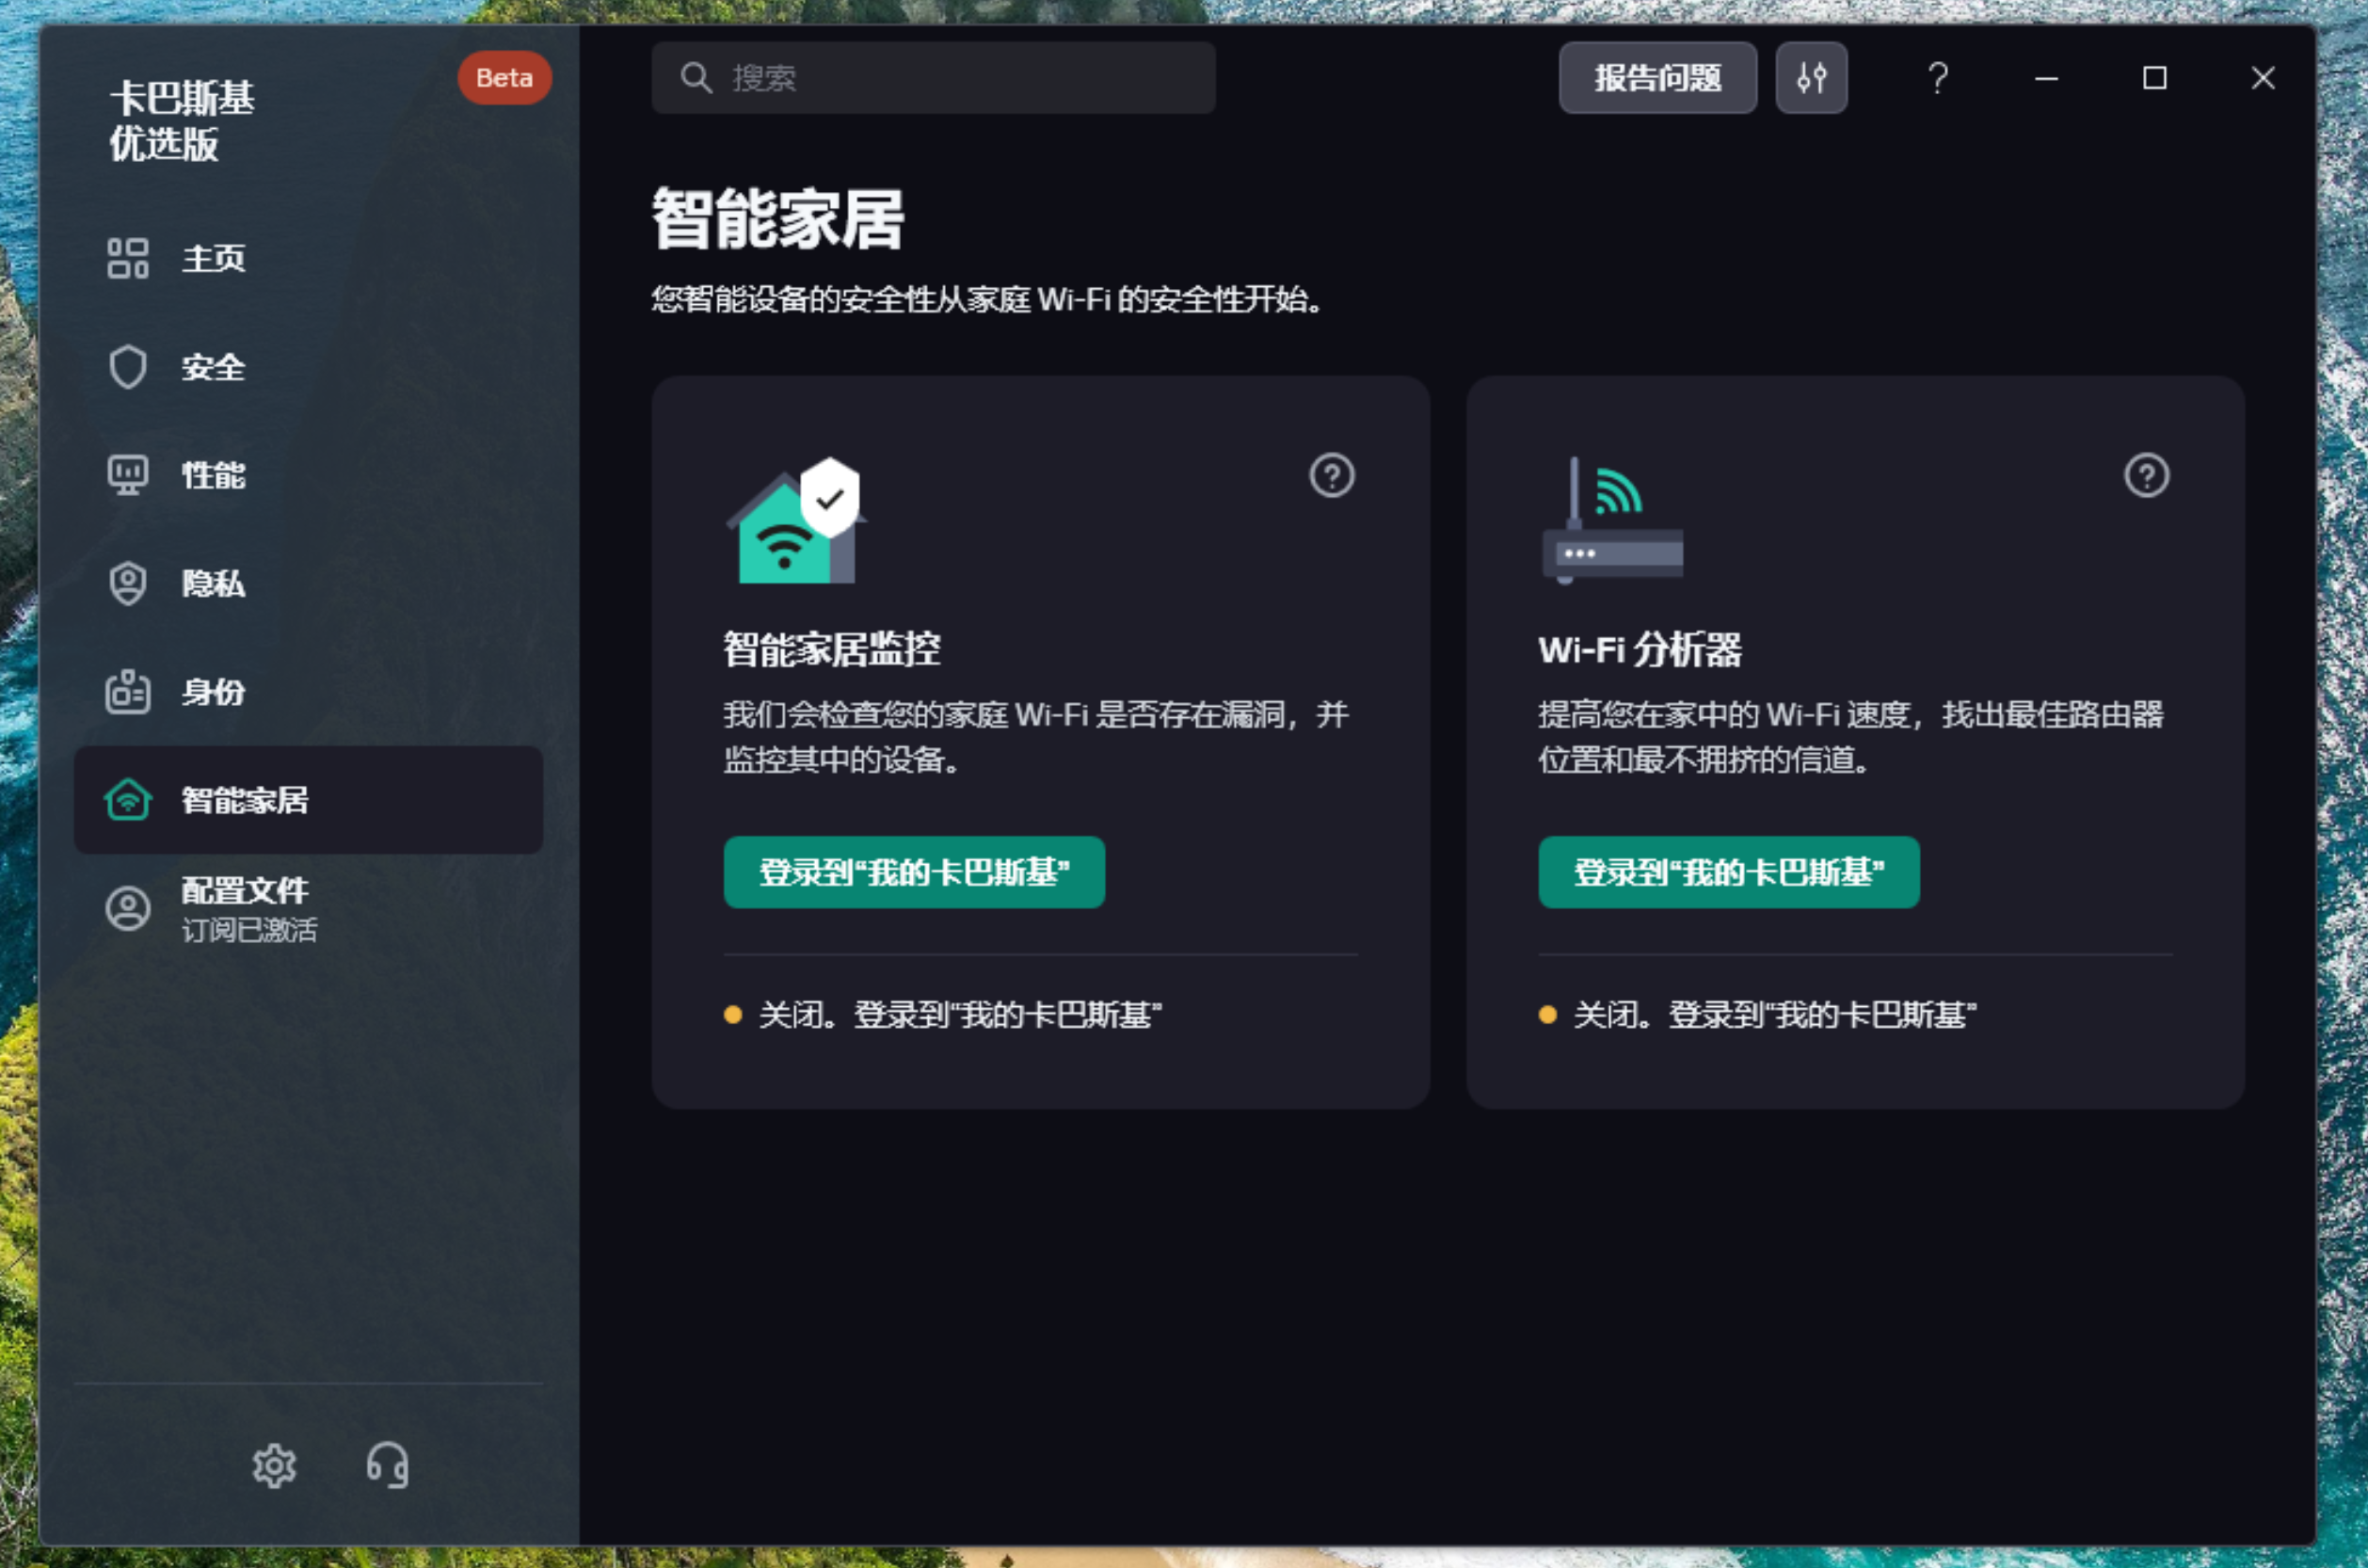This screenshot has height=1568, width=2368.
Task: Maximize the Kaspersky window
Action: tap(2154, 78)
